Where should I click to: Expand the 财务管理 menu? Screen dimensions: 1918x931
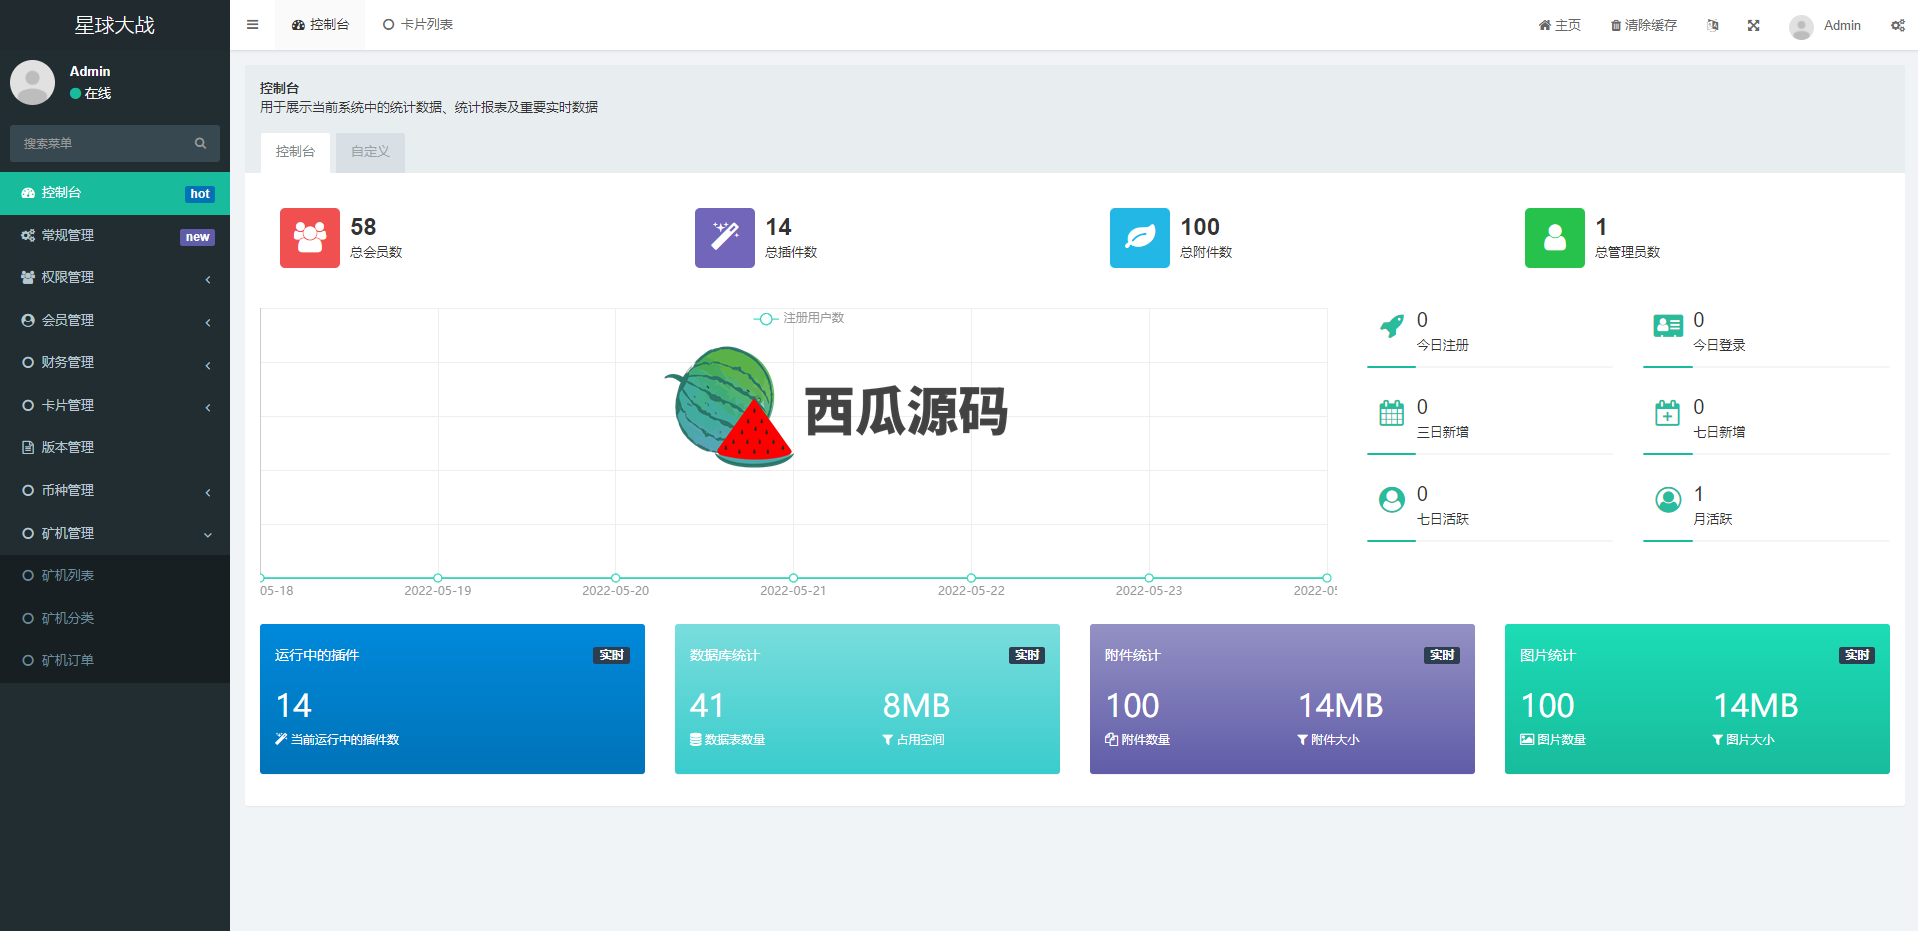(115, 363)
